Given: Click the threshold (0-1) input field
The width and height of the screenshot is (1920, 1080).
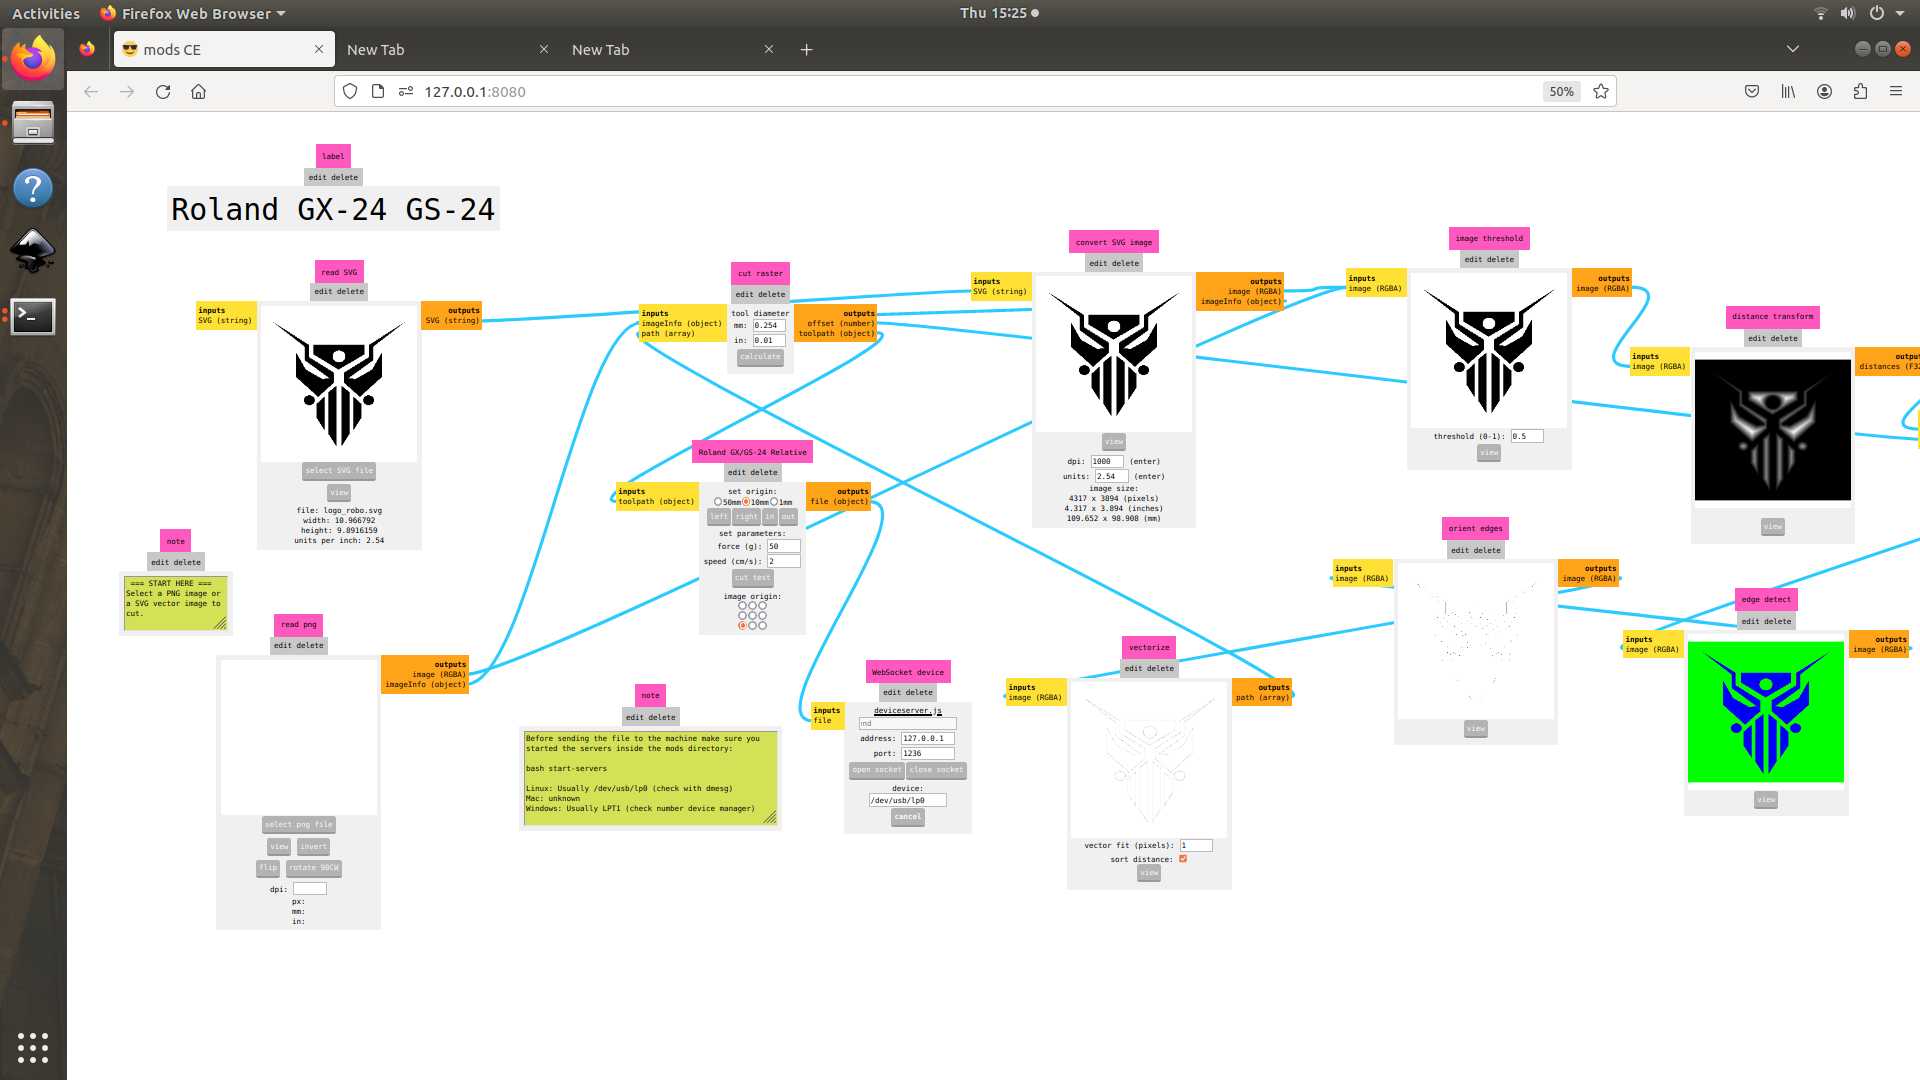Looking at the screenshot, I should 1526,436.
